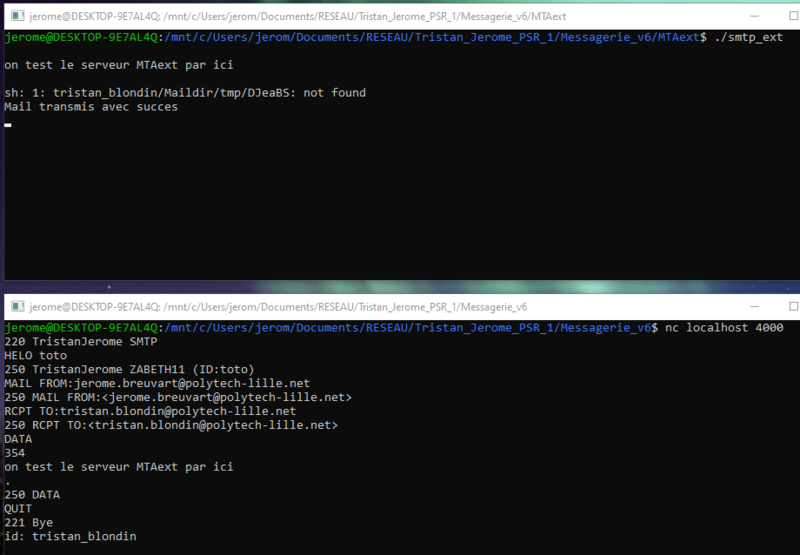The image size is (800, 555).
Task: Click the '354' response line
Action: pos(15,453)
